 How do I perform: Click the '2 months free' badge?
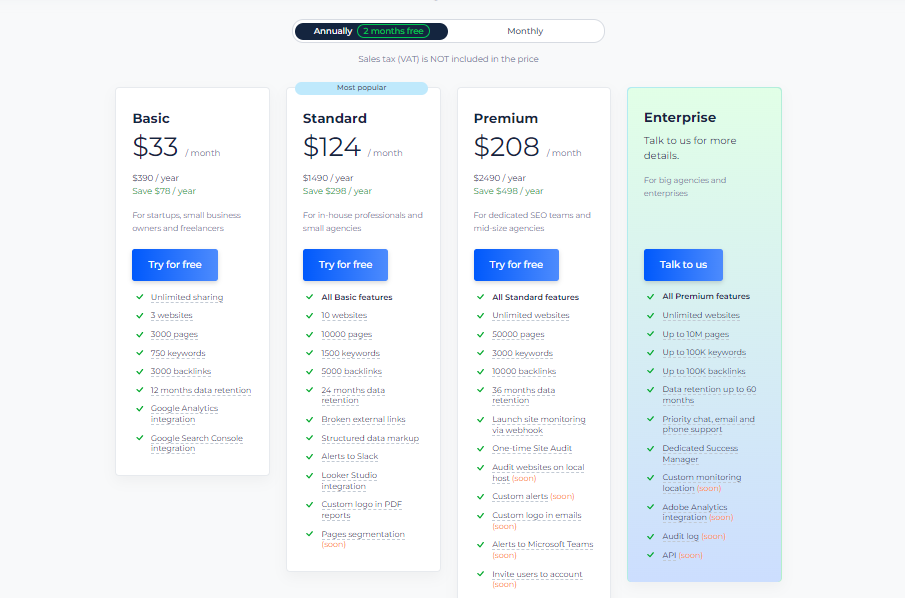click(x=393, y=31)
